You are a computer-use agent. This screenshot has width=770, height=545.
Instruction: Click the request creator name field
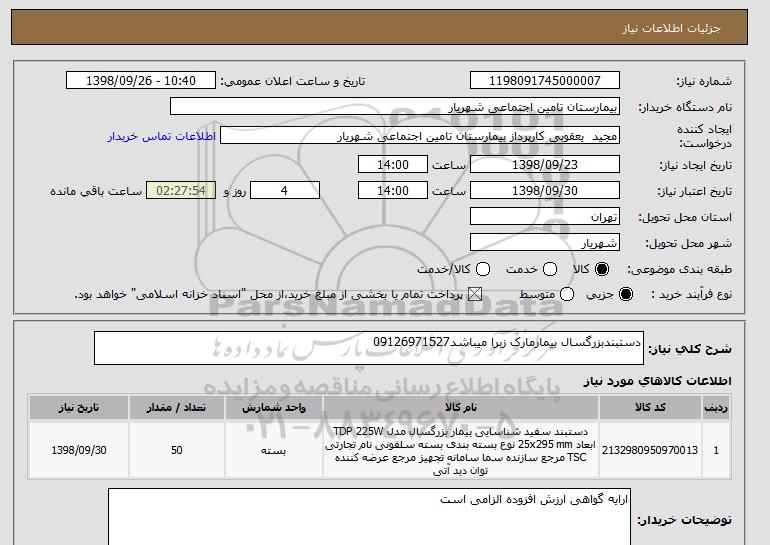(x=420, y=136)
